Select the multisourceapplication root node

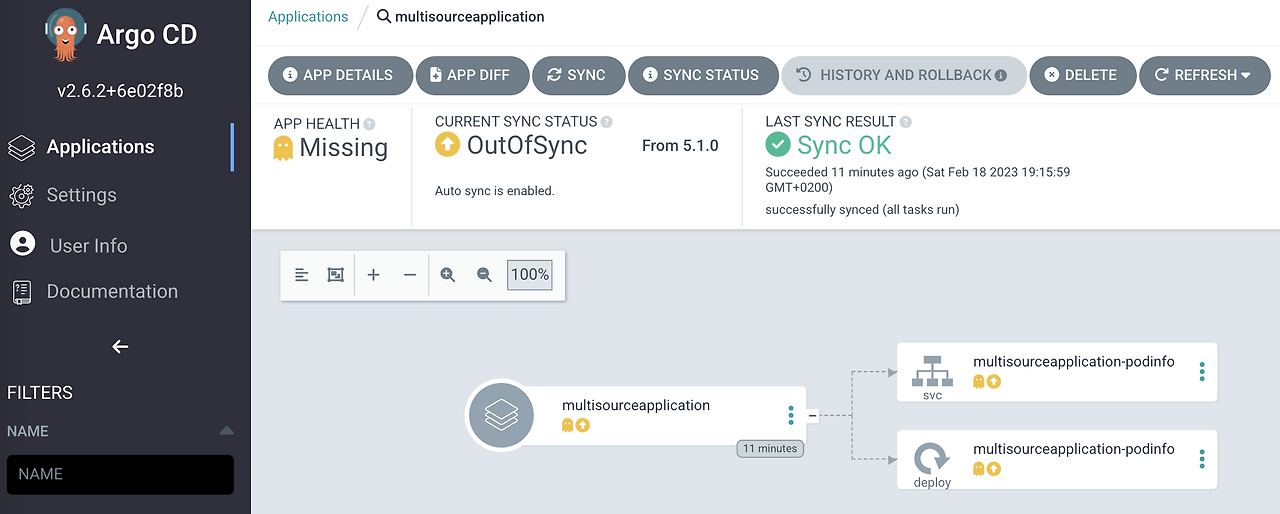636,414
